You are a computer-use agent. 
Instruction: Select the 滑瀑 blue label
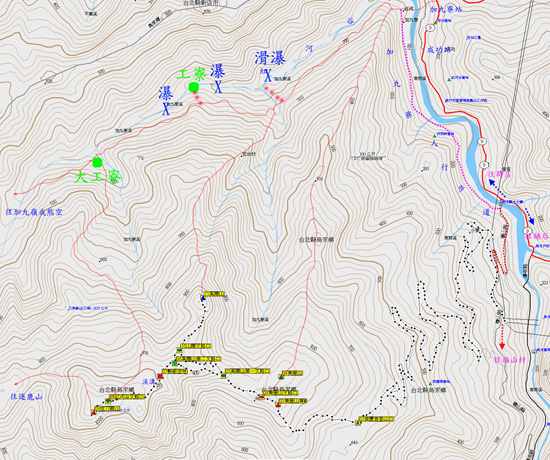click(x=270, y=58)
